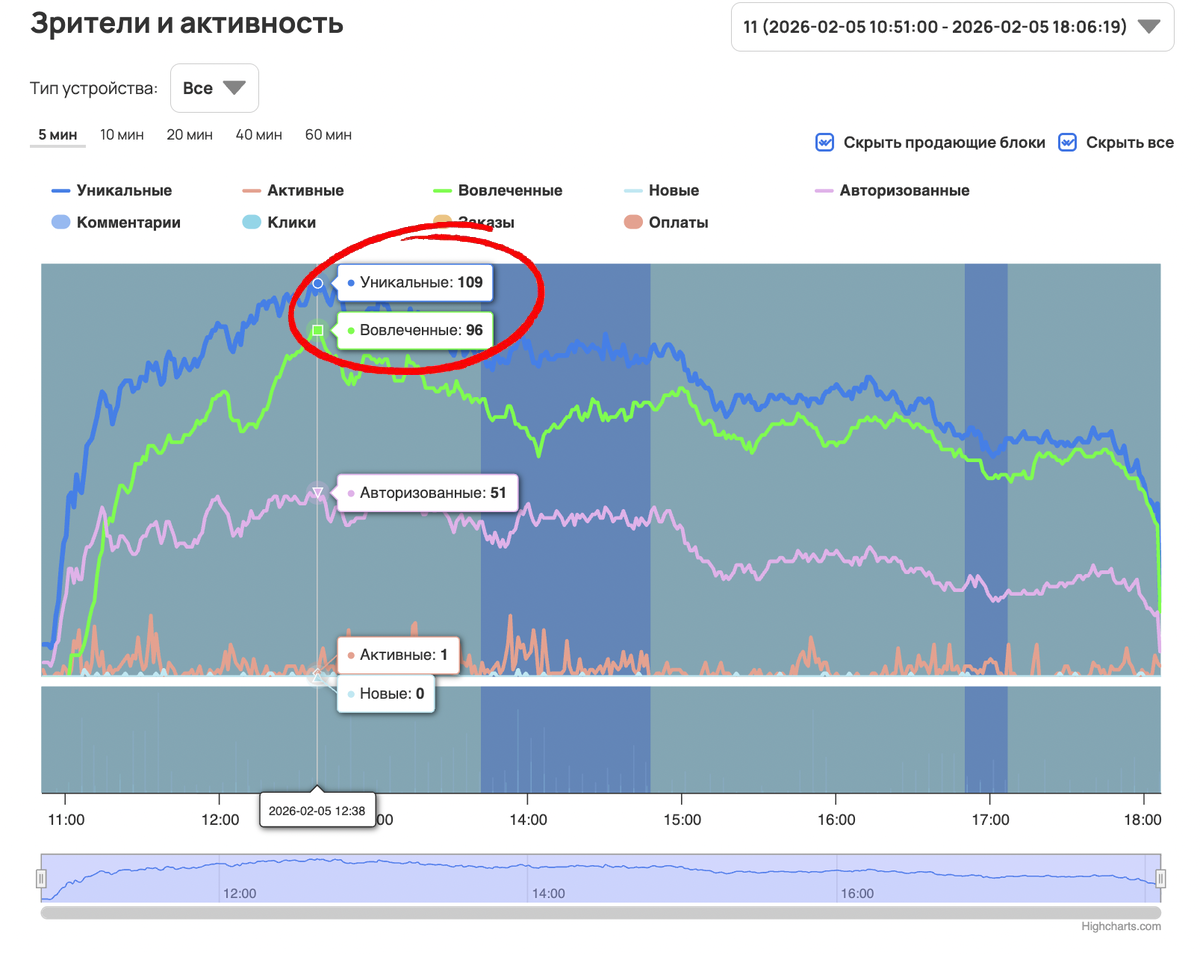
Task: Click the arrow in the device type selector
Action: (234, 88)
